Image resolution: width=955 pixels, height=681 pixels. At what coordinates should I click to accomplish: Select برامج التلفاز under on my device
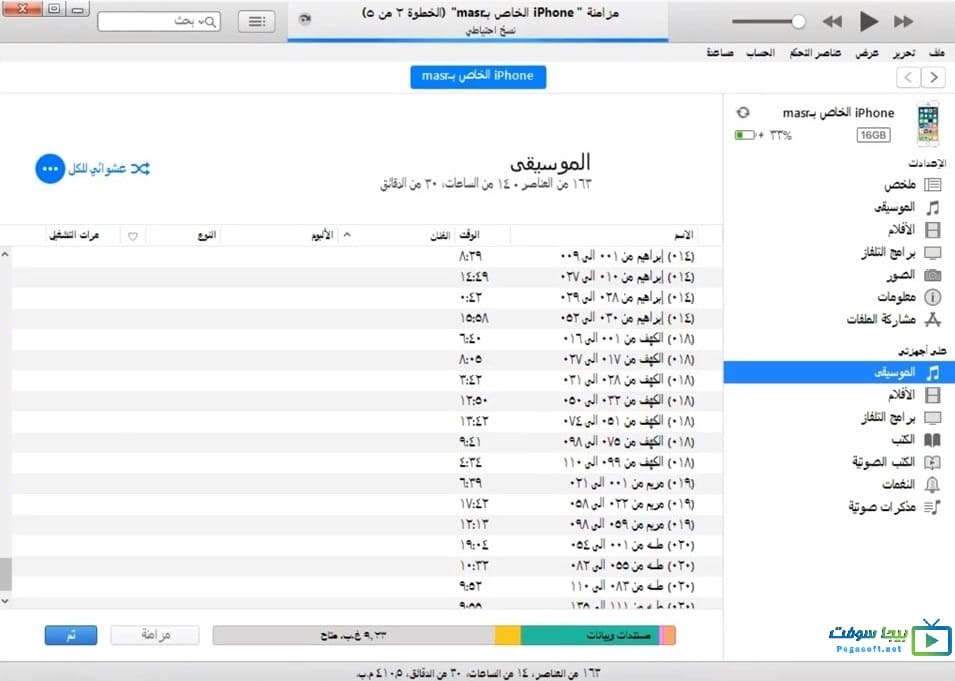coord(901,418)
